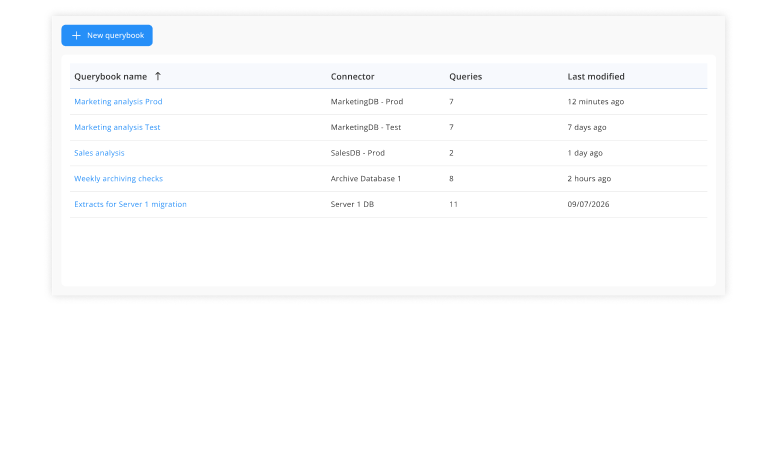Open Marketing analysis Test querybook
Screen dimensions: 776x470
pos(117,127)
